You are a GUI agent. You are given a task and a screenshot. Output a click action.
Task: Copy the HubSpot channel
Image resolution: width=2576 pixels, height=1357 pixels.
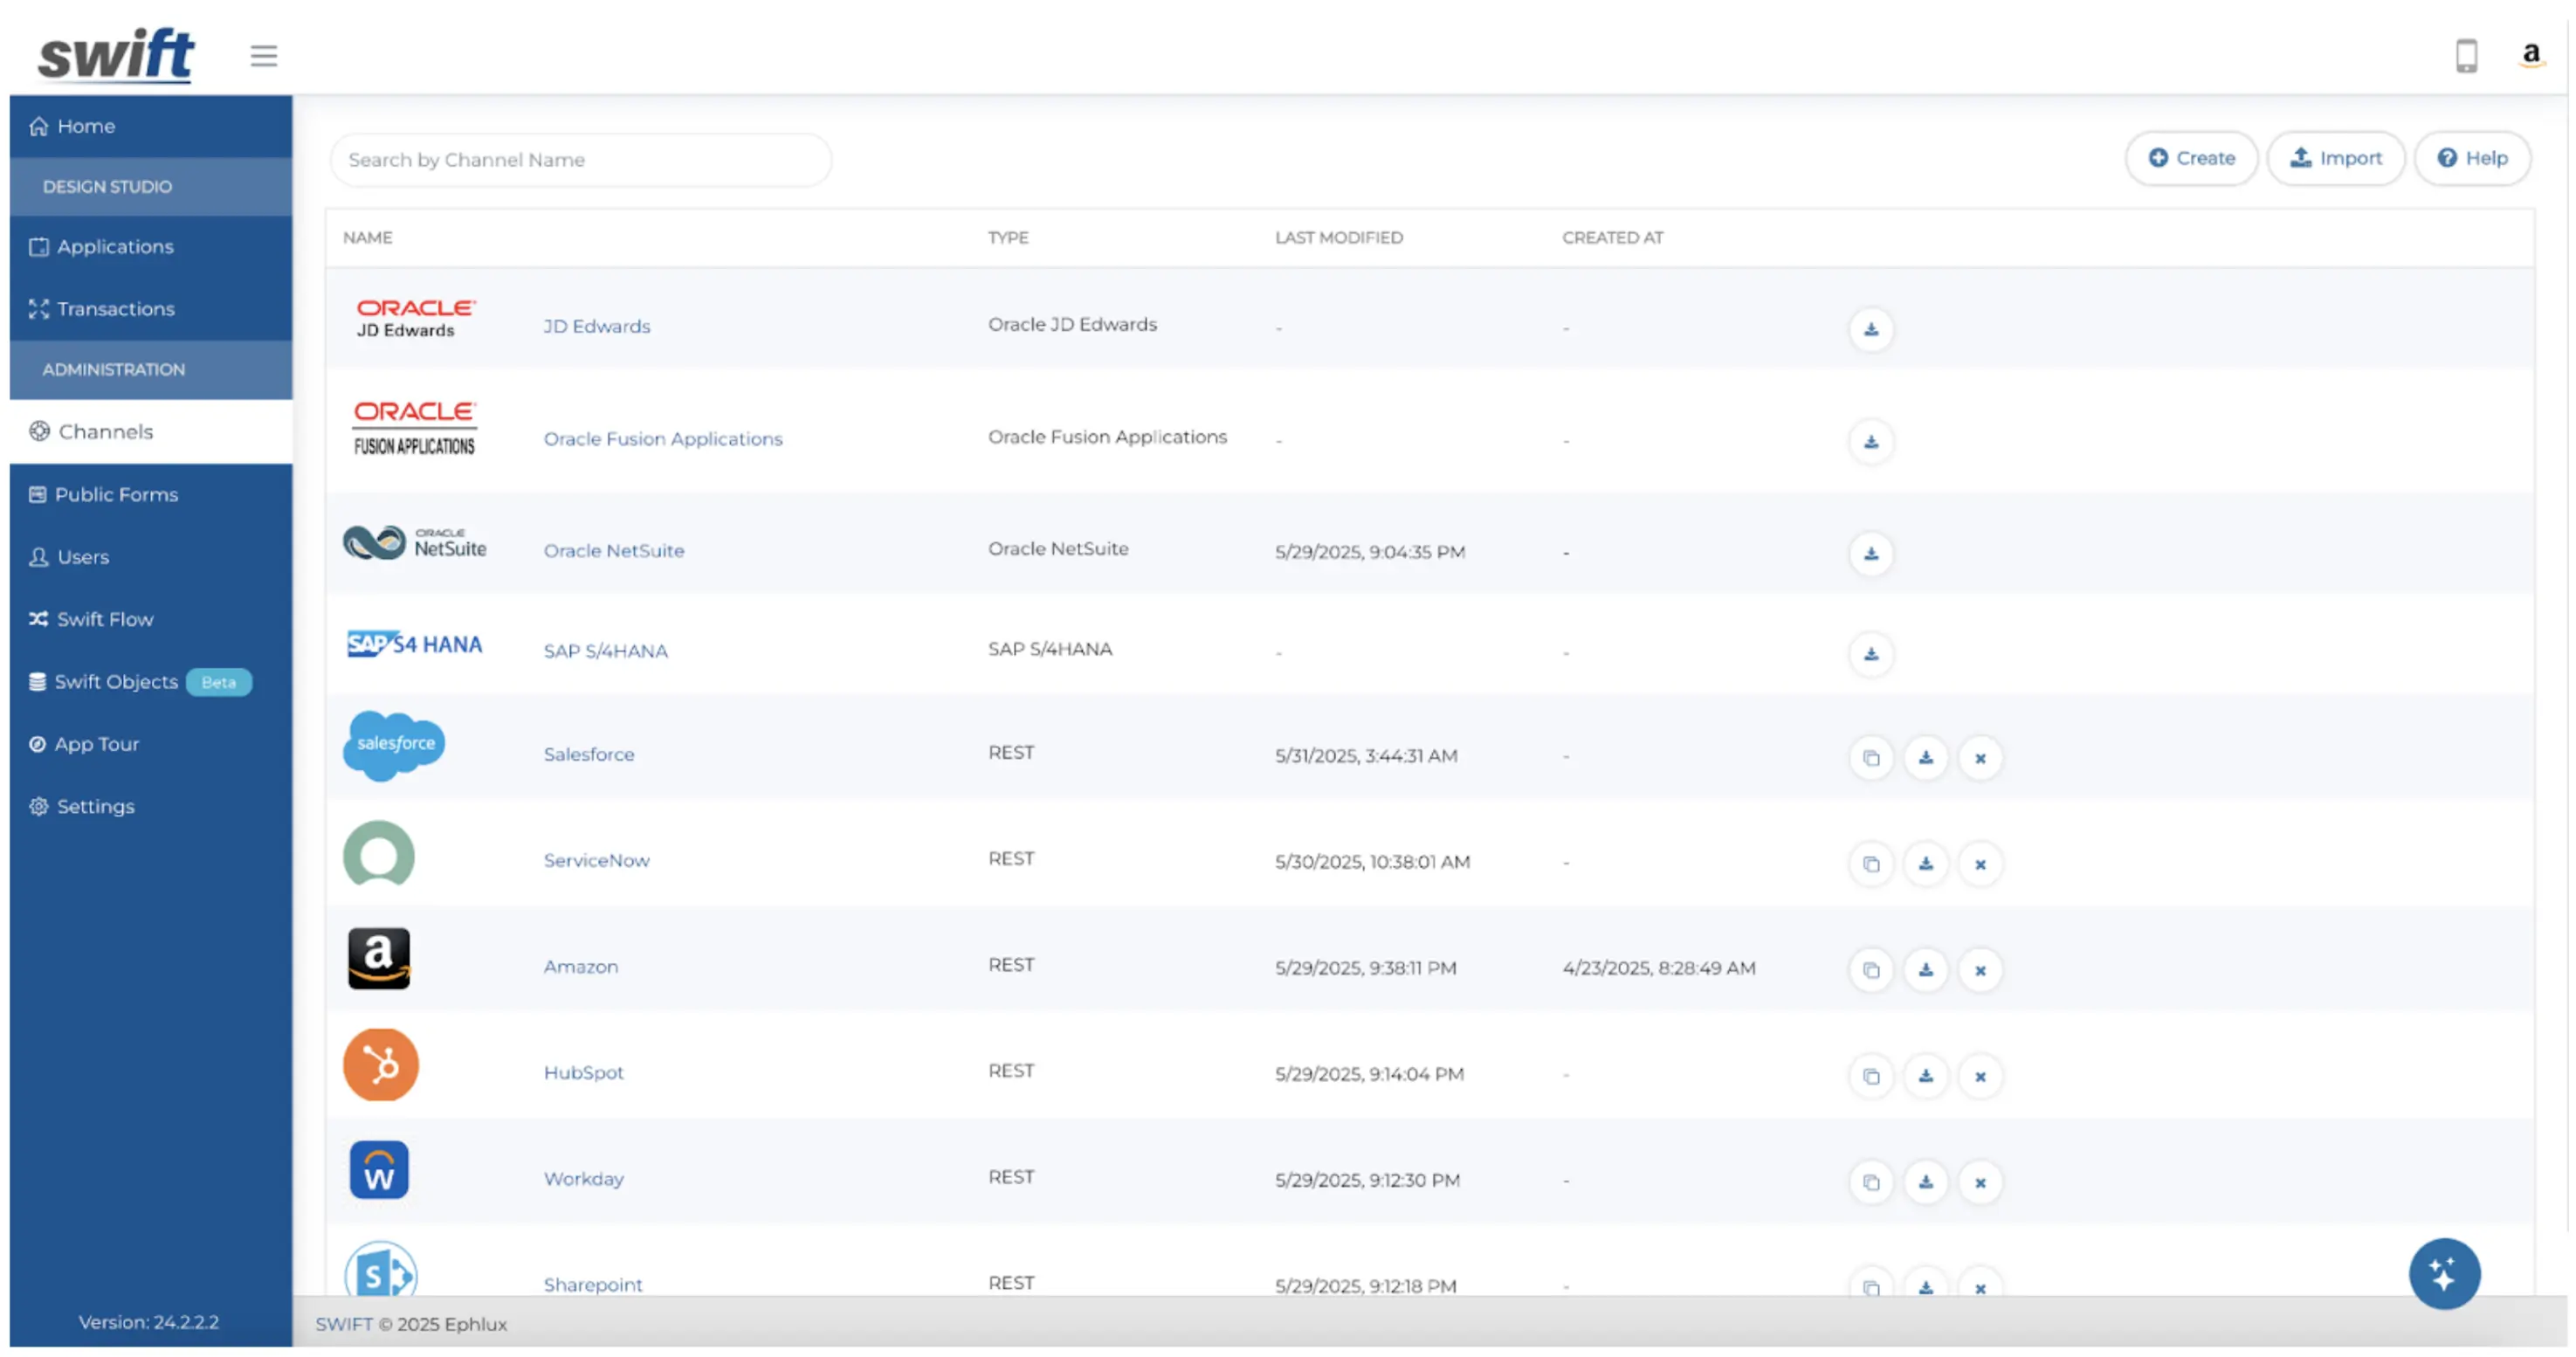(1870, 1076)
